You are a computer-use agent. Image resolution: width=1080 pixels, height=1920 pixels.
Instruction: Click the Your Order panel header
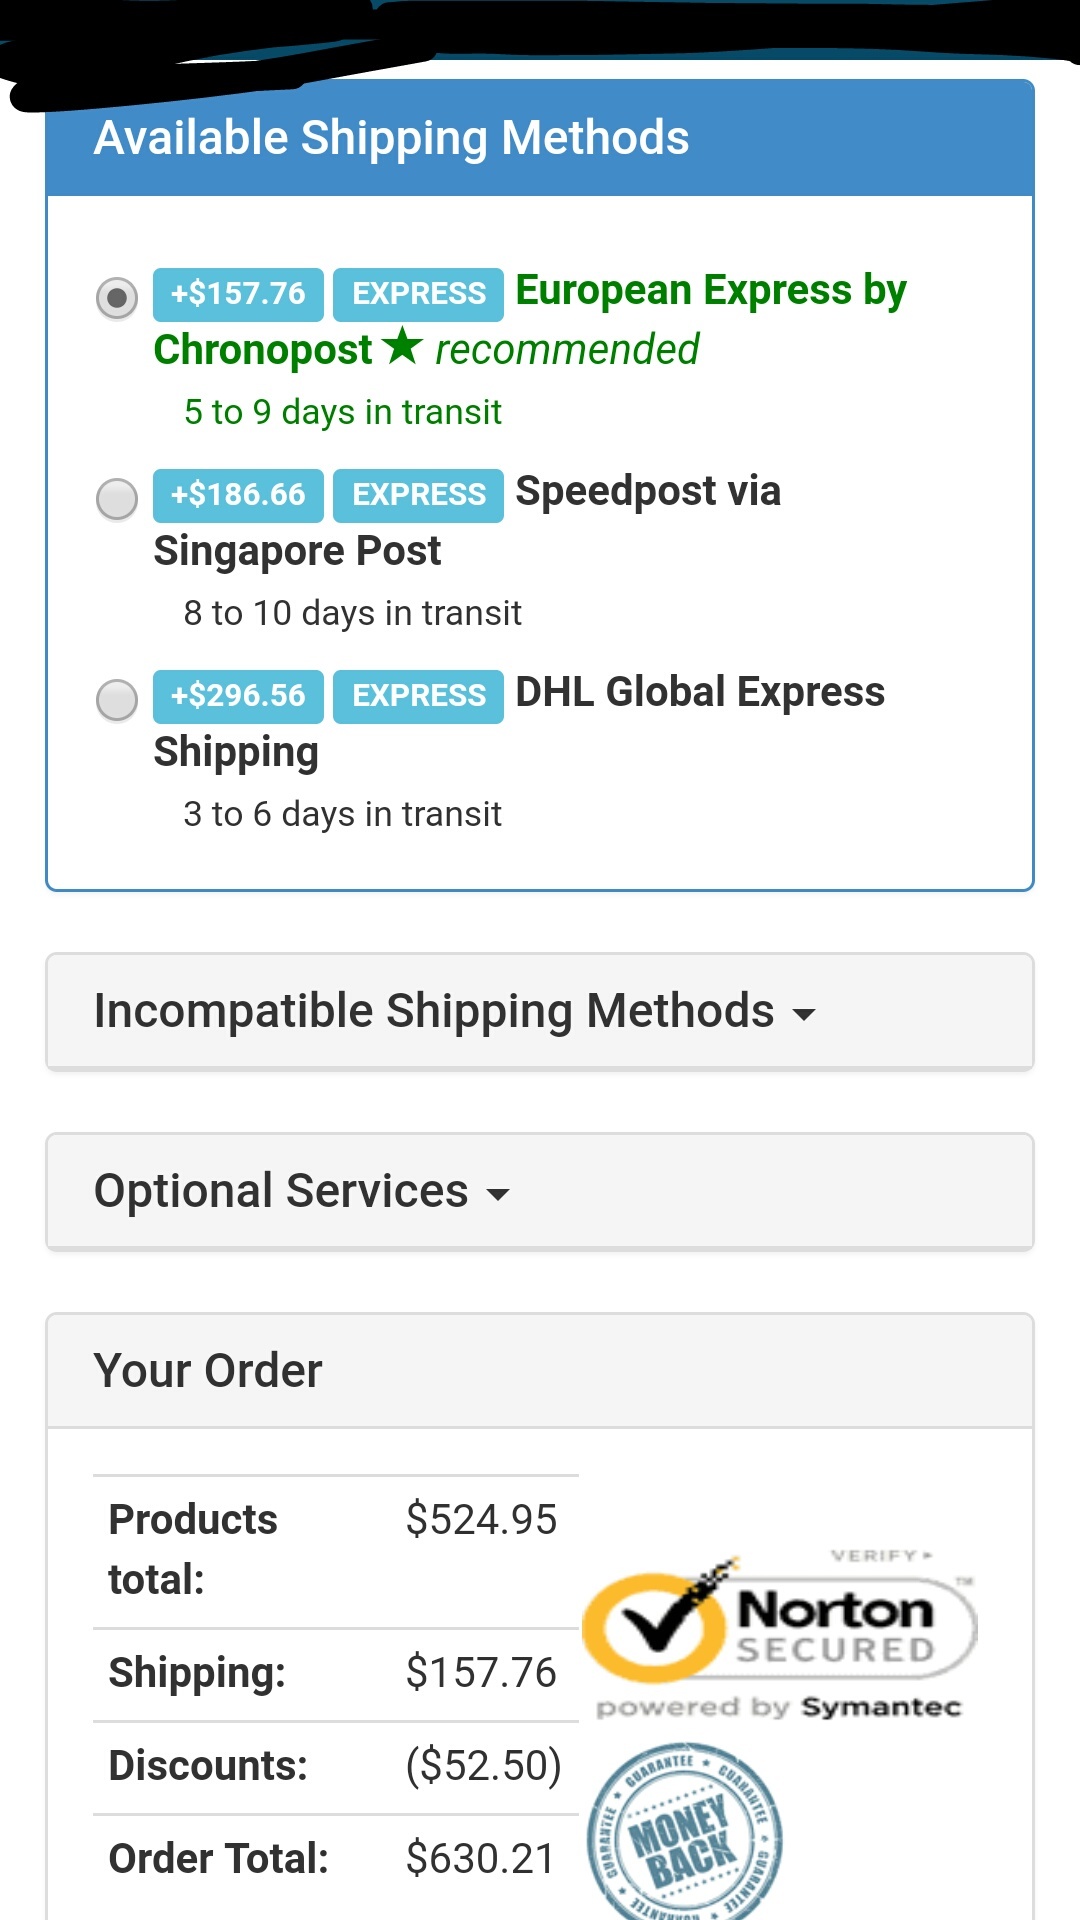point(208,1371)
